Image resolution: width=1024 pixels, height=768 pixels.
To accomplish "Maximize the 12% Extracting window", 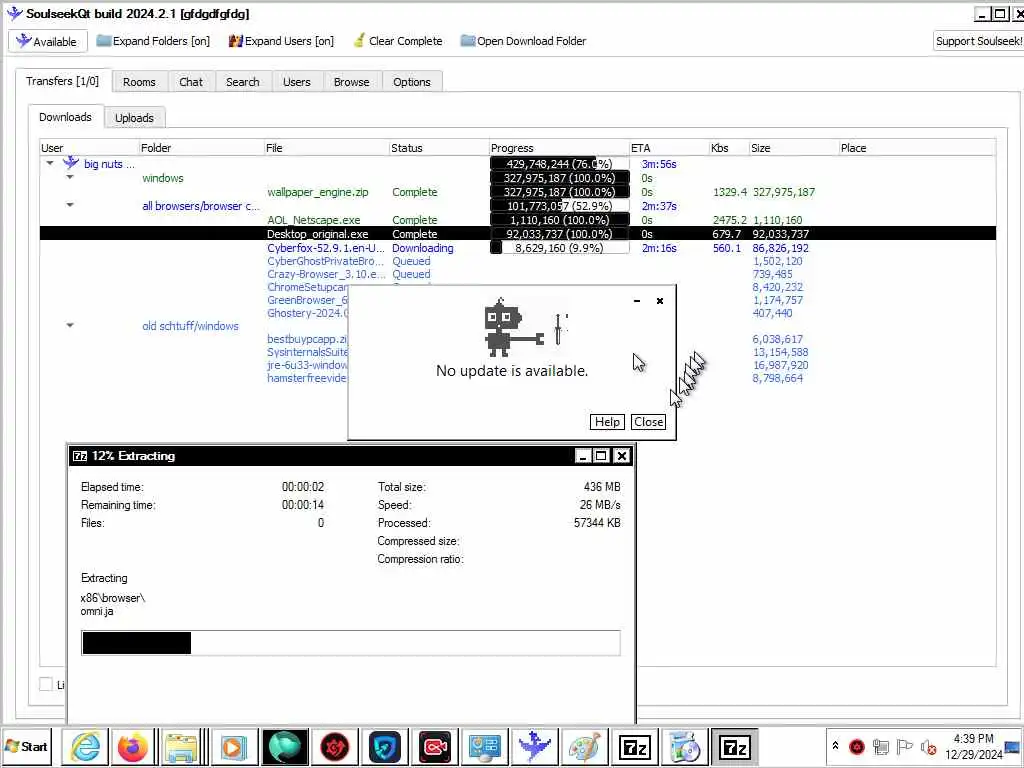I will [x=601, y=456].
